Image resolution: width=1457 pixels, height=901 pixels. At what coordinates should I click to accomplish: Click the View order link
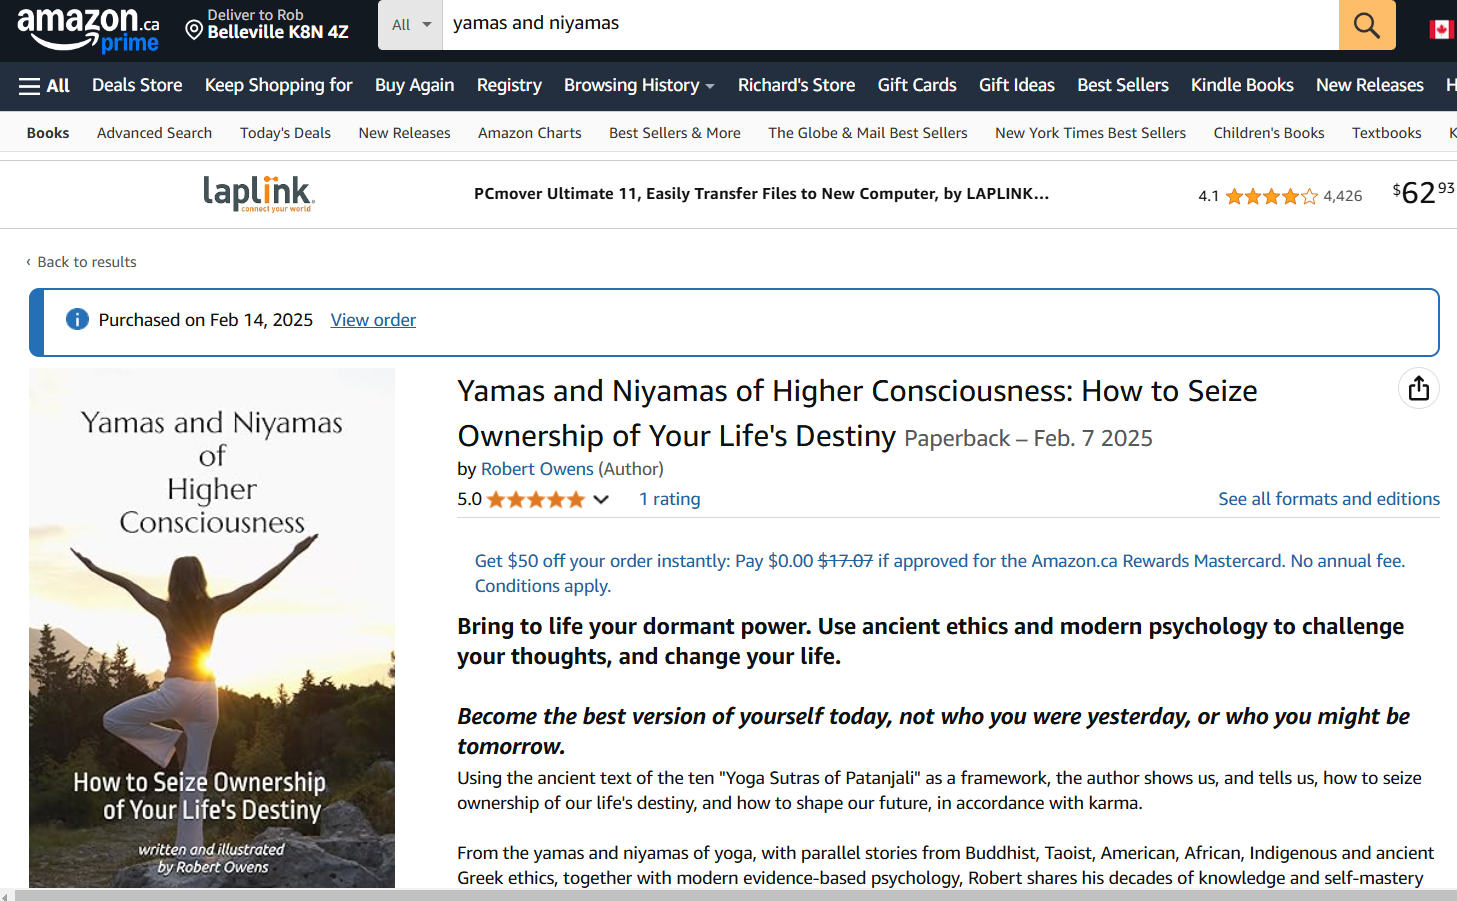(373, 320)
